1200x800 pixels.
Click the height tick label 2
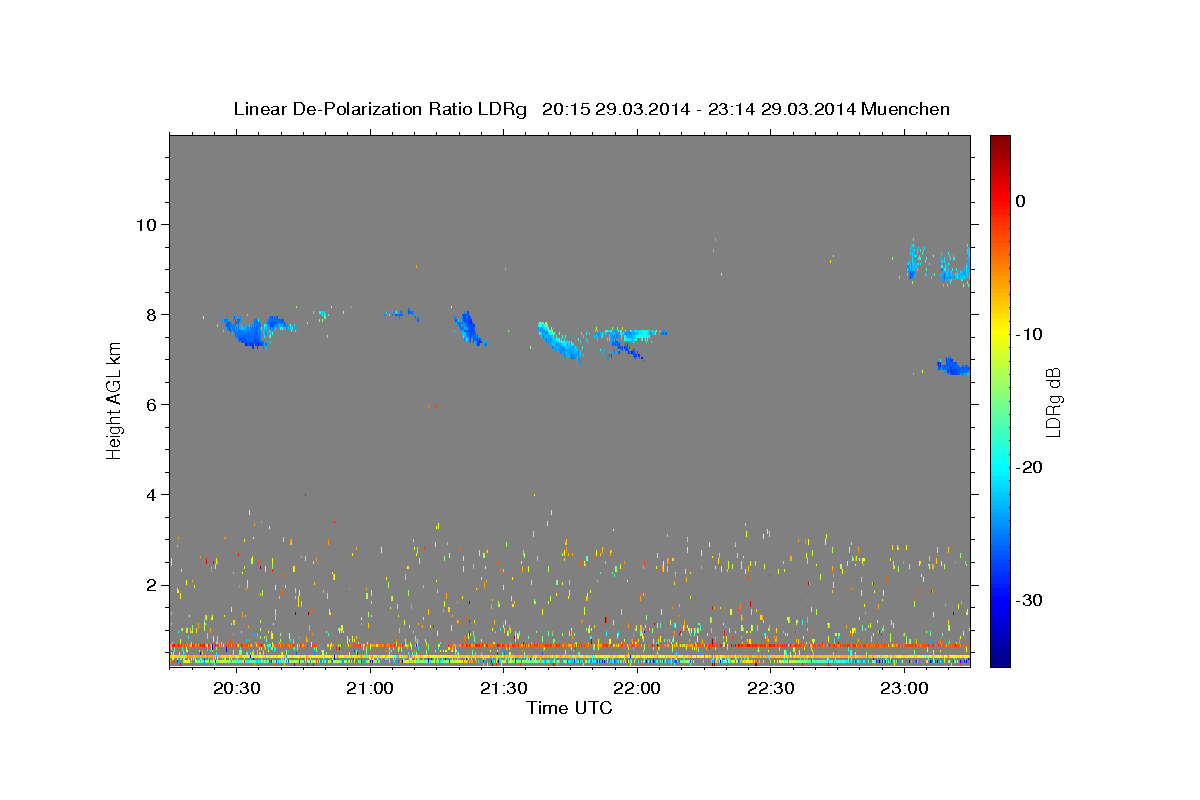pos(154,585)
